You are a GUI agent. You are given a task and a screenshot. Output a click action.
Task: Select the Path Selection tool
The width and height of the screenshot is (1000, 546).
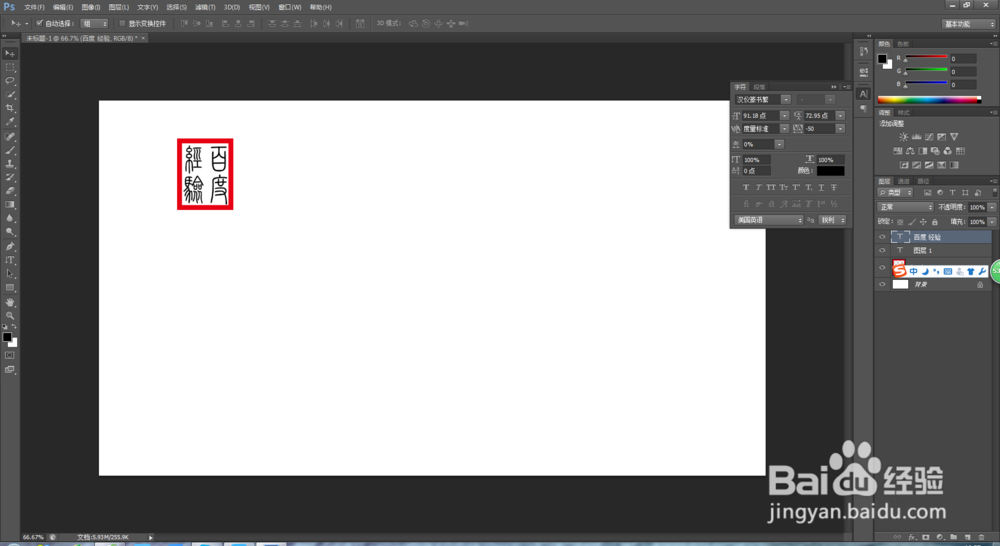(10, 274)
